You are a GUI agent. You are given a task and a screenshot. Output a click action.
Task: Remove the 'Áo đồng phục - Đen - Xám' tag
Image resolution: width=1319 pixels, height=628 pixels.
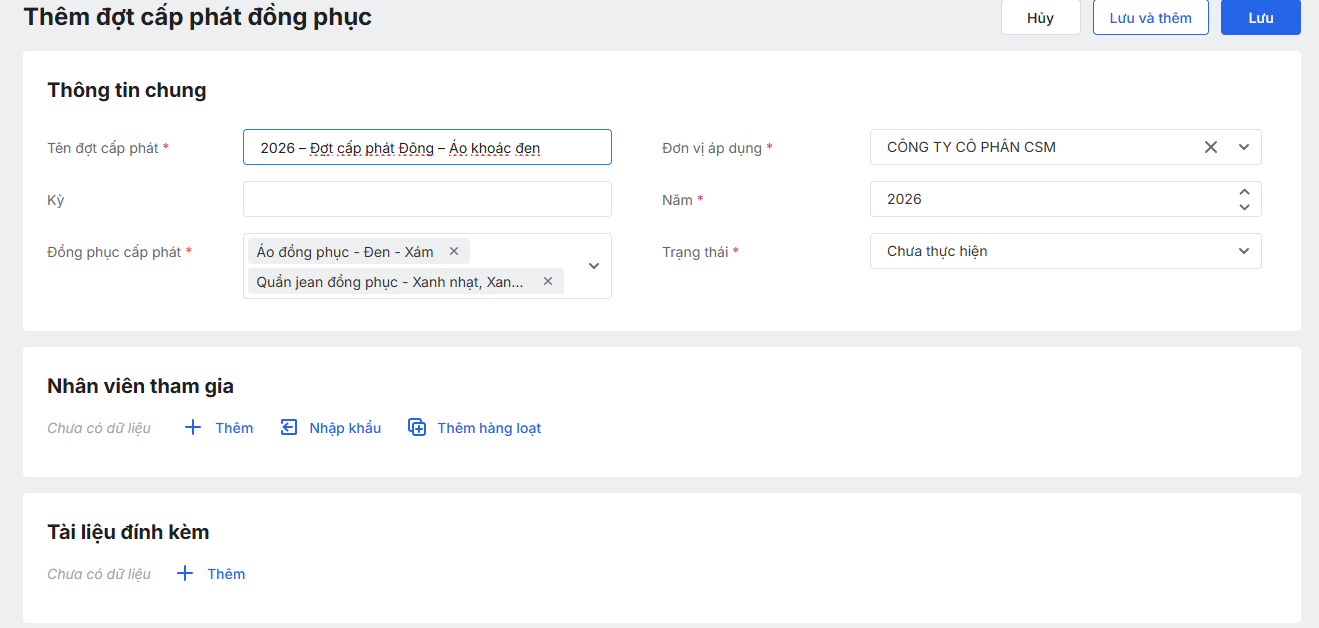point(454,252)
